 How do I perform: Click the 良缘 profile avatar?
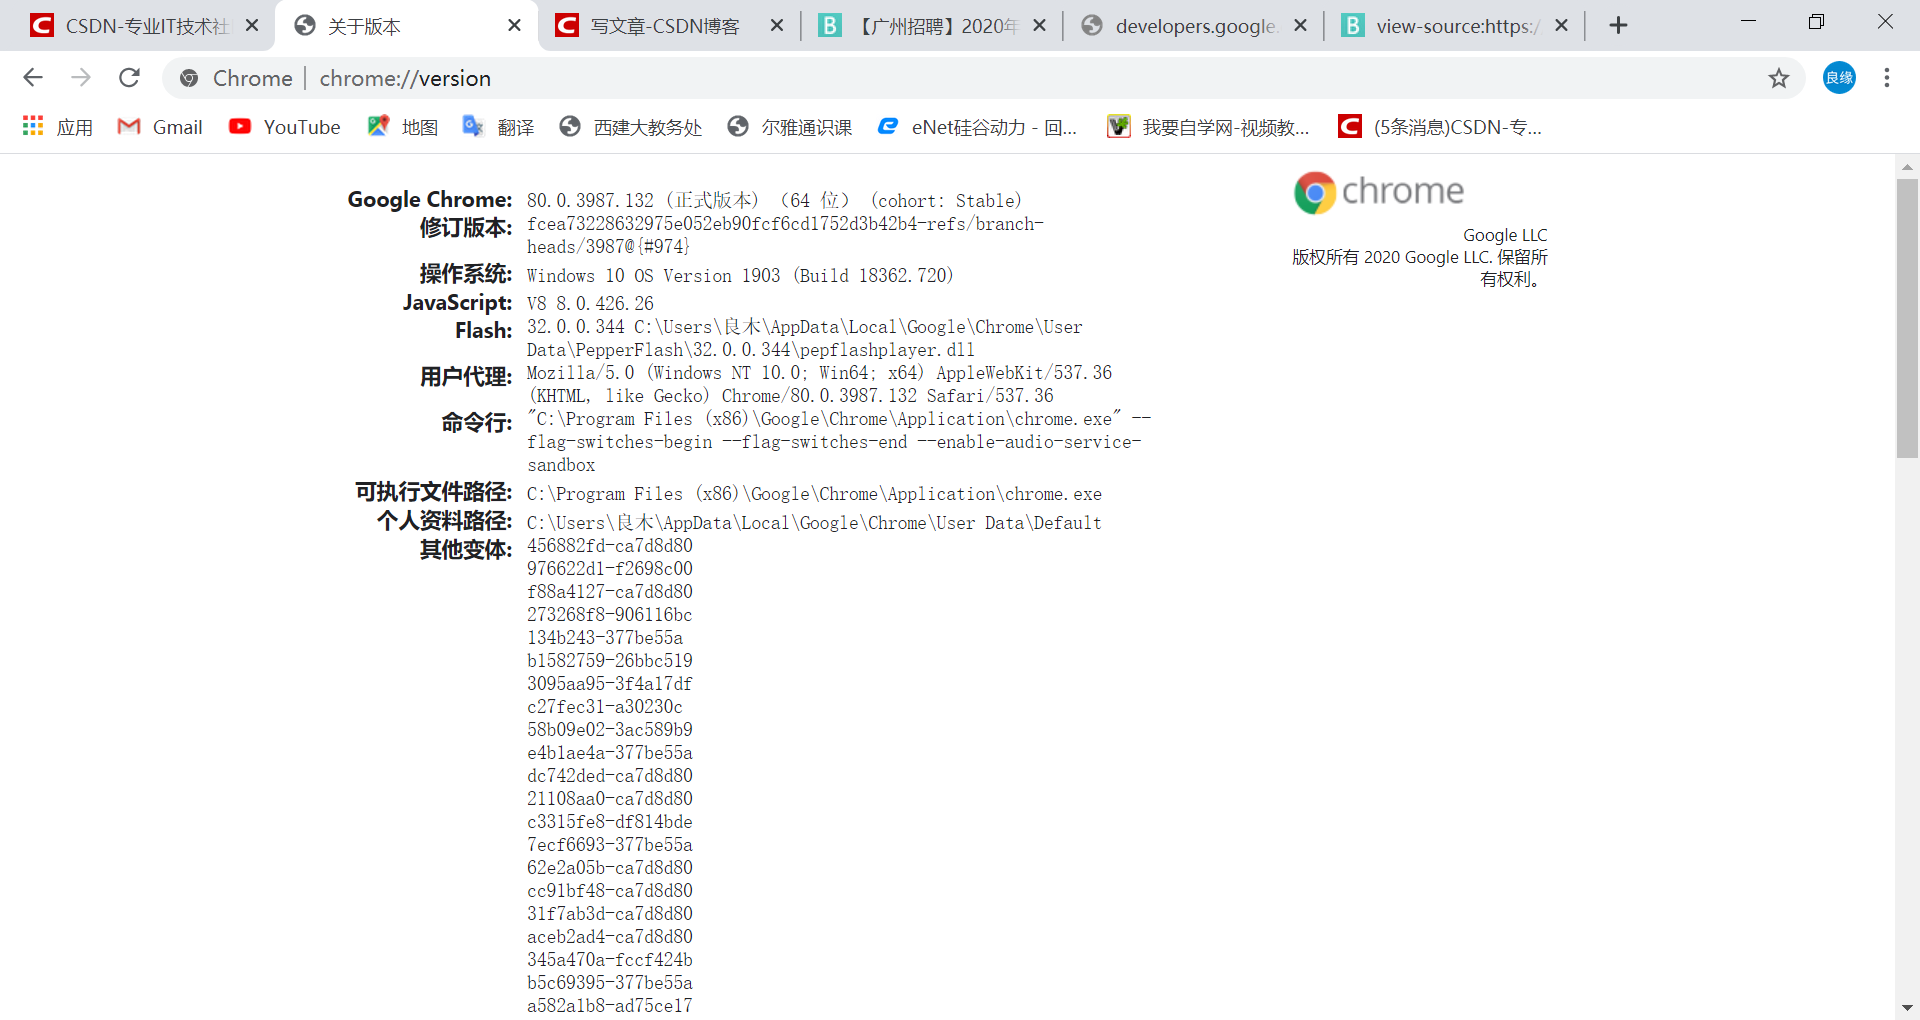[1839, 77]
